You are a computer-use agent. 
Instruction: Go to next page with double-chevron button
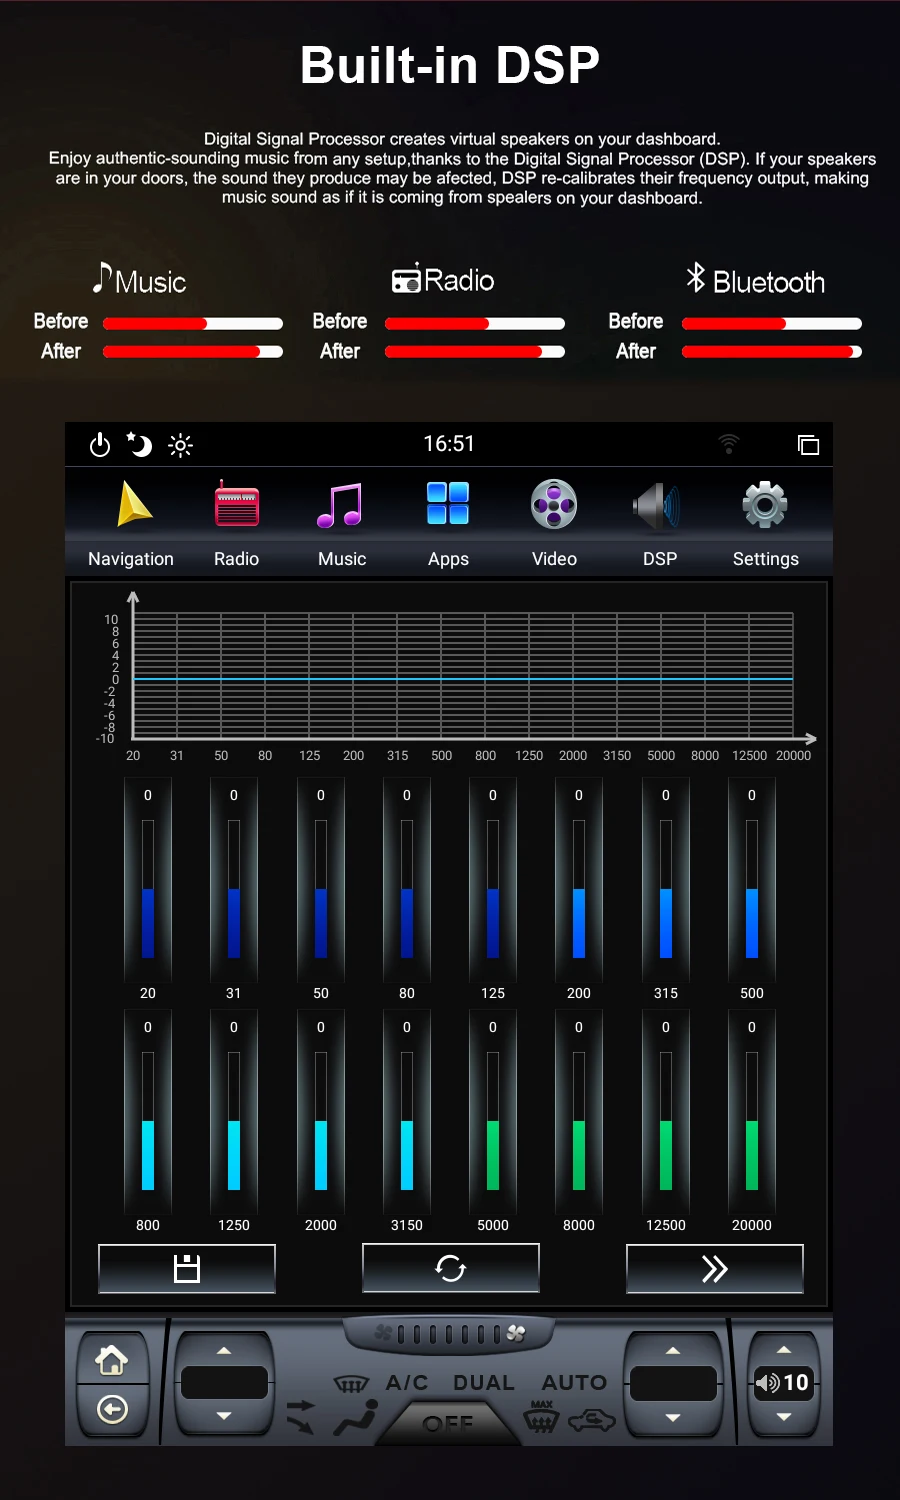click(715, 1268)
